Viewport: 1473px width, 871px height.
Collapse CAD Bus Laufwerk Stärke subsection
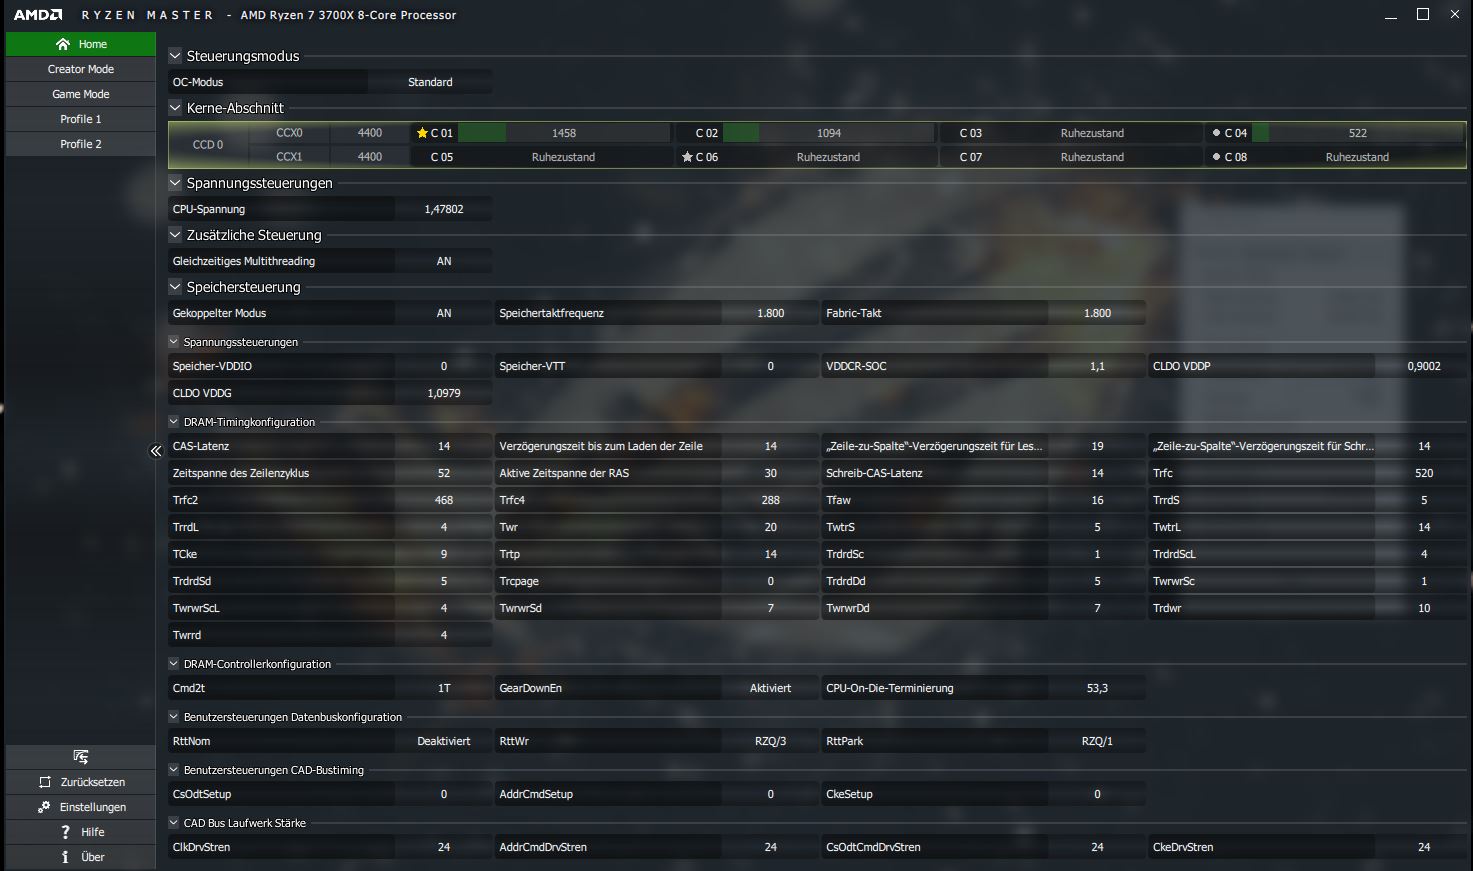(174, 823)
